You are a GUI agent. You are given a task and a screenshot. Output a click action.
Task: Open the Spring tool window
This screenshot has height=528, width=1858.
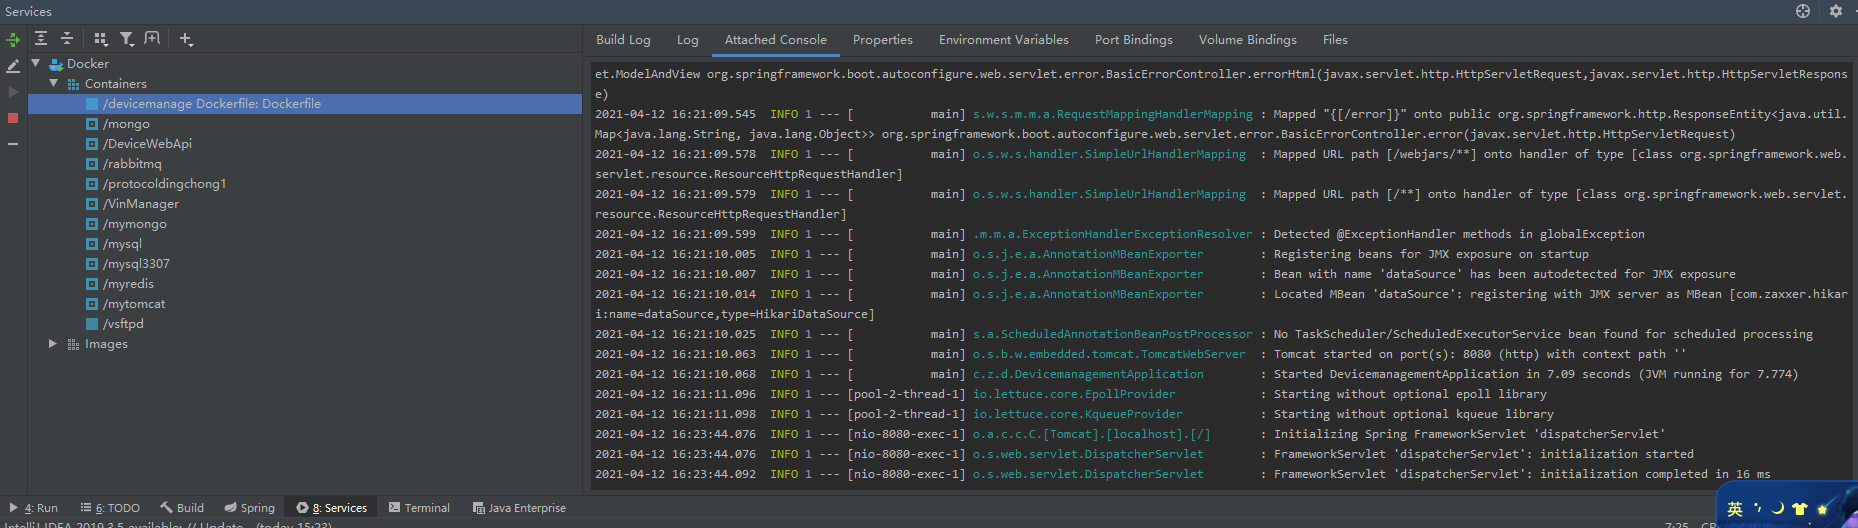(x=250, y=508)
